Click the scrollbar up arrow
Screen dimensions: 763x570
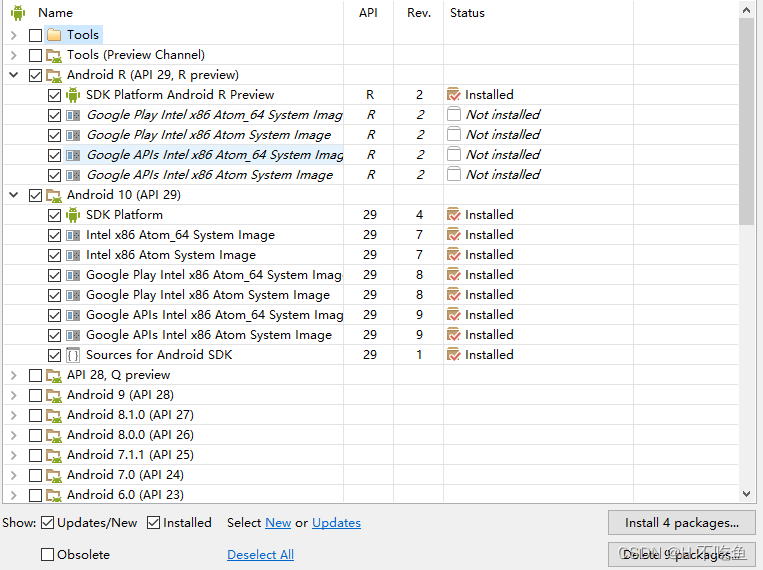pos(746,10)
